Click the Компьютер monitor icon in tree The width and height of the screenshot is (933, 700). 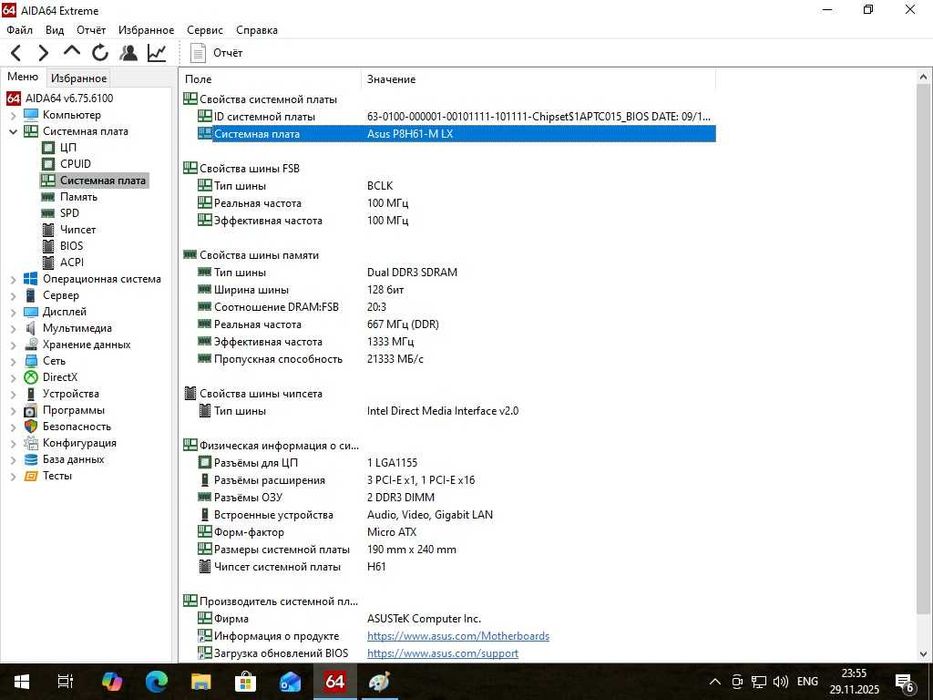31,115
